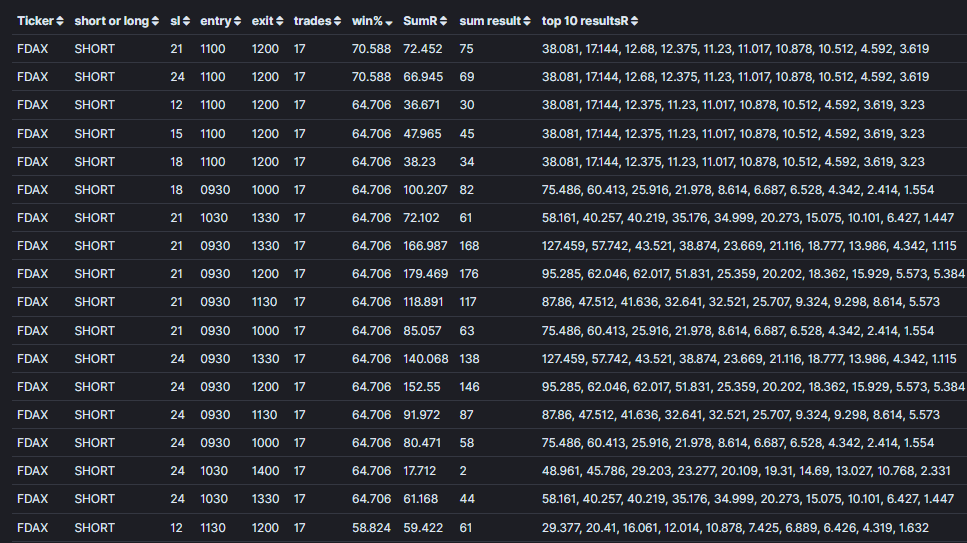Click sum result value 45
This screenshot has height=543, width=967.
tap(467, 134)
